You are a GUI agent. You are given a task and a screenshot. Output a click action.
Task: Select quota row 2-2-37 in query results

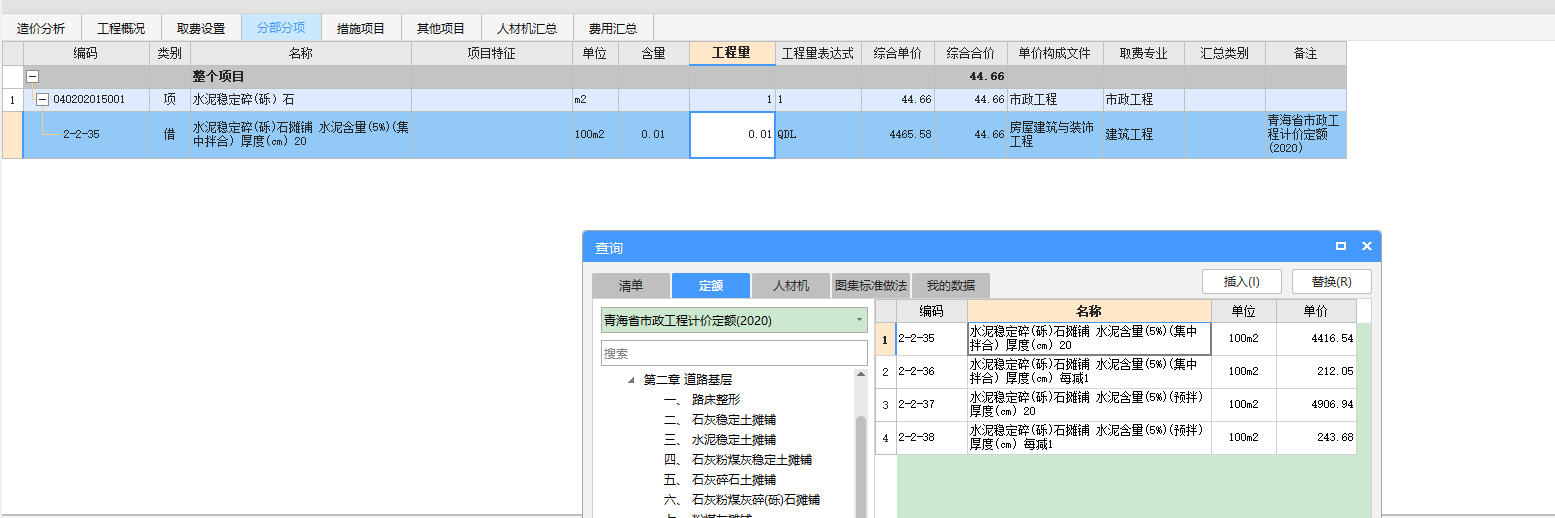pos(1115,405)
